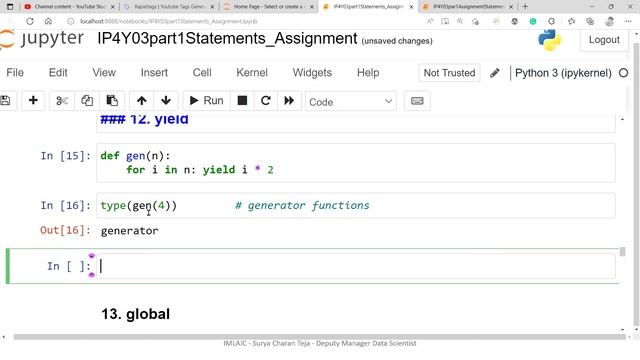
Task: Open the cell type Code dropdown
Action: tap(351, 102)
